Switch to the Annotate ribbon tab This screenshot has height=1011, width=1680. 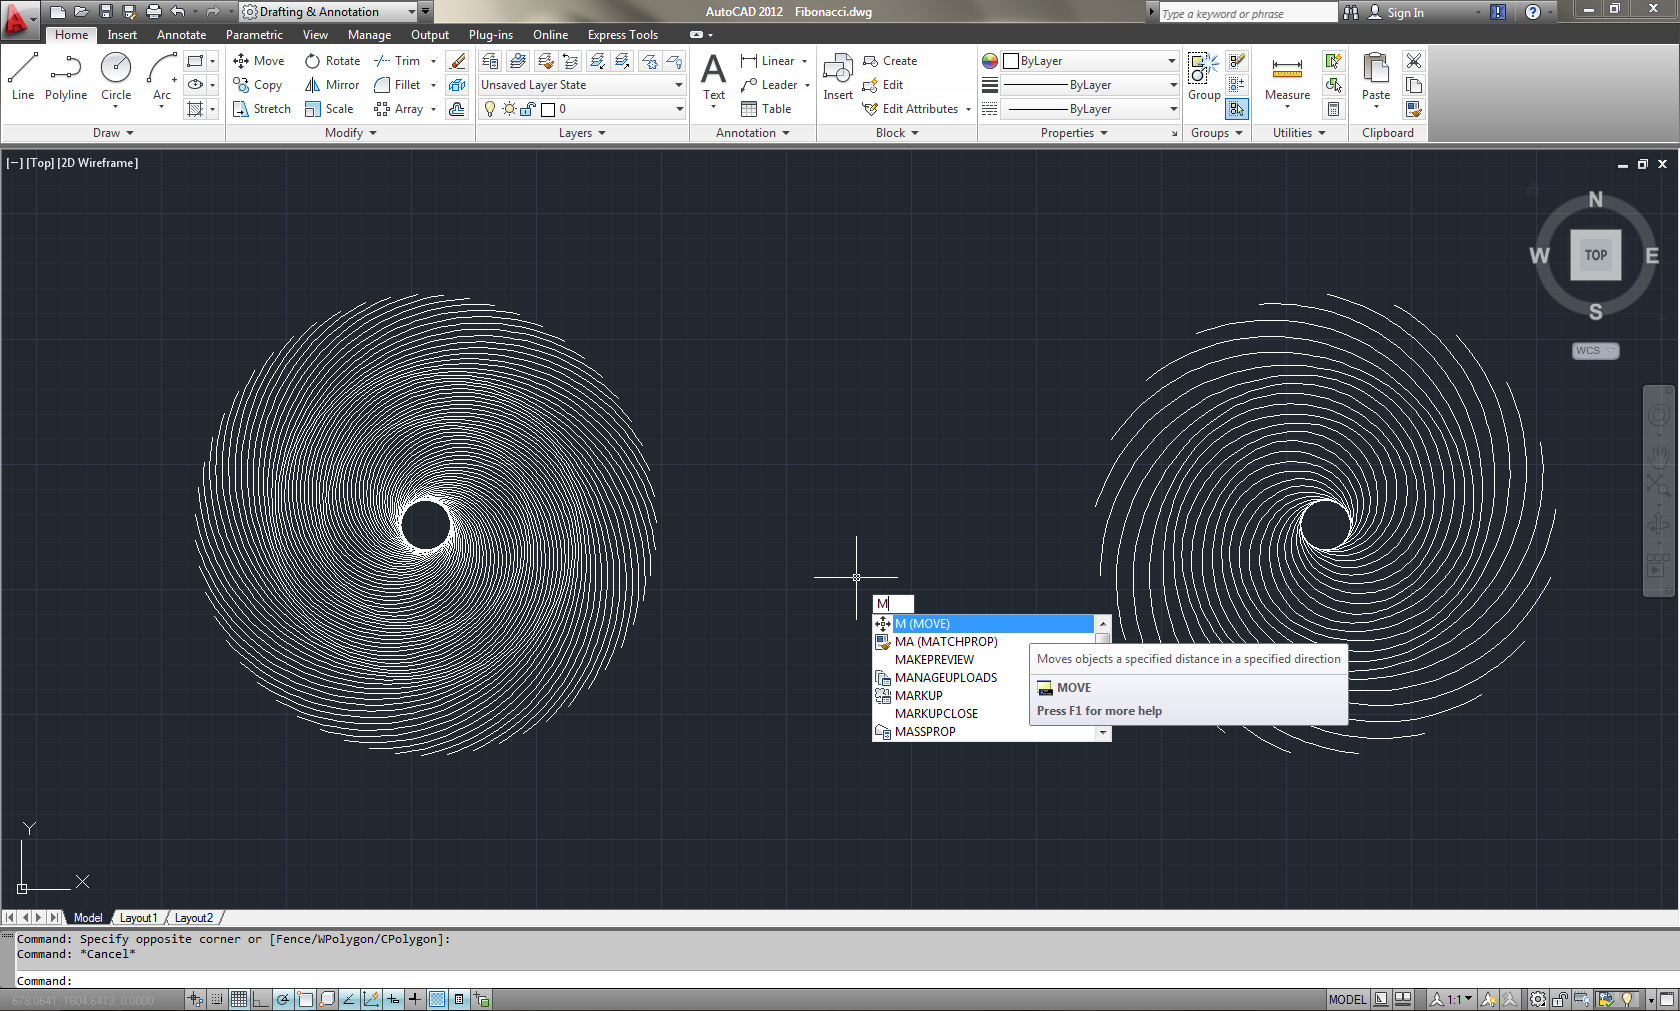point(181,35)
